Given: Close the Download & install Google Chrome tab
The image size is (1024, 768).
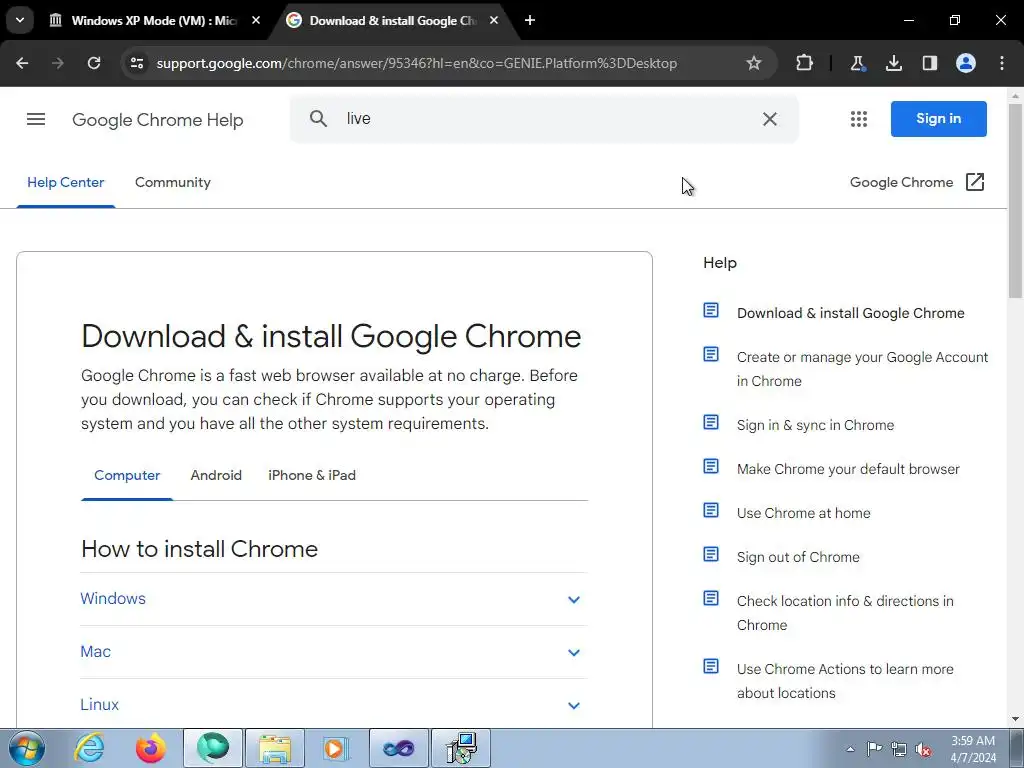Looking at the screenshot, I should (494, 20).
